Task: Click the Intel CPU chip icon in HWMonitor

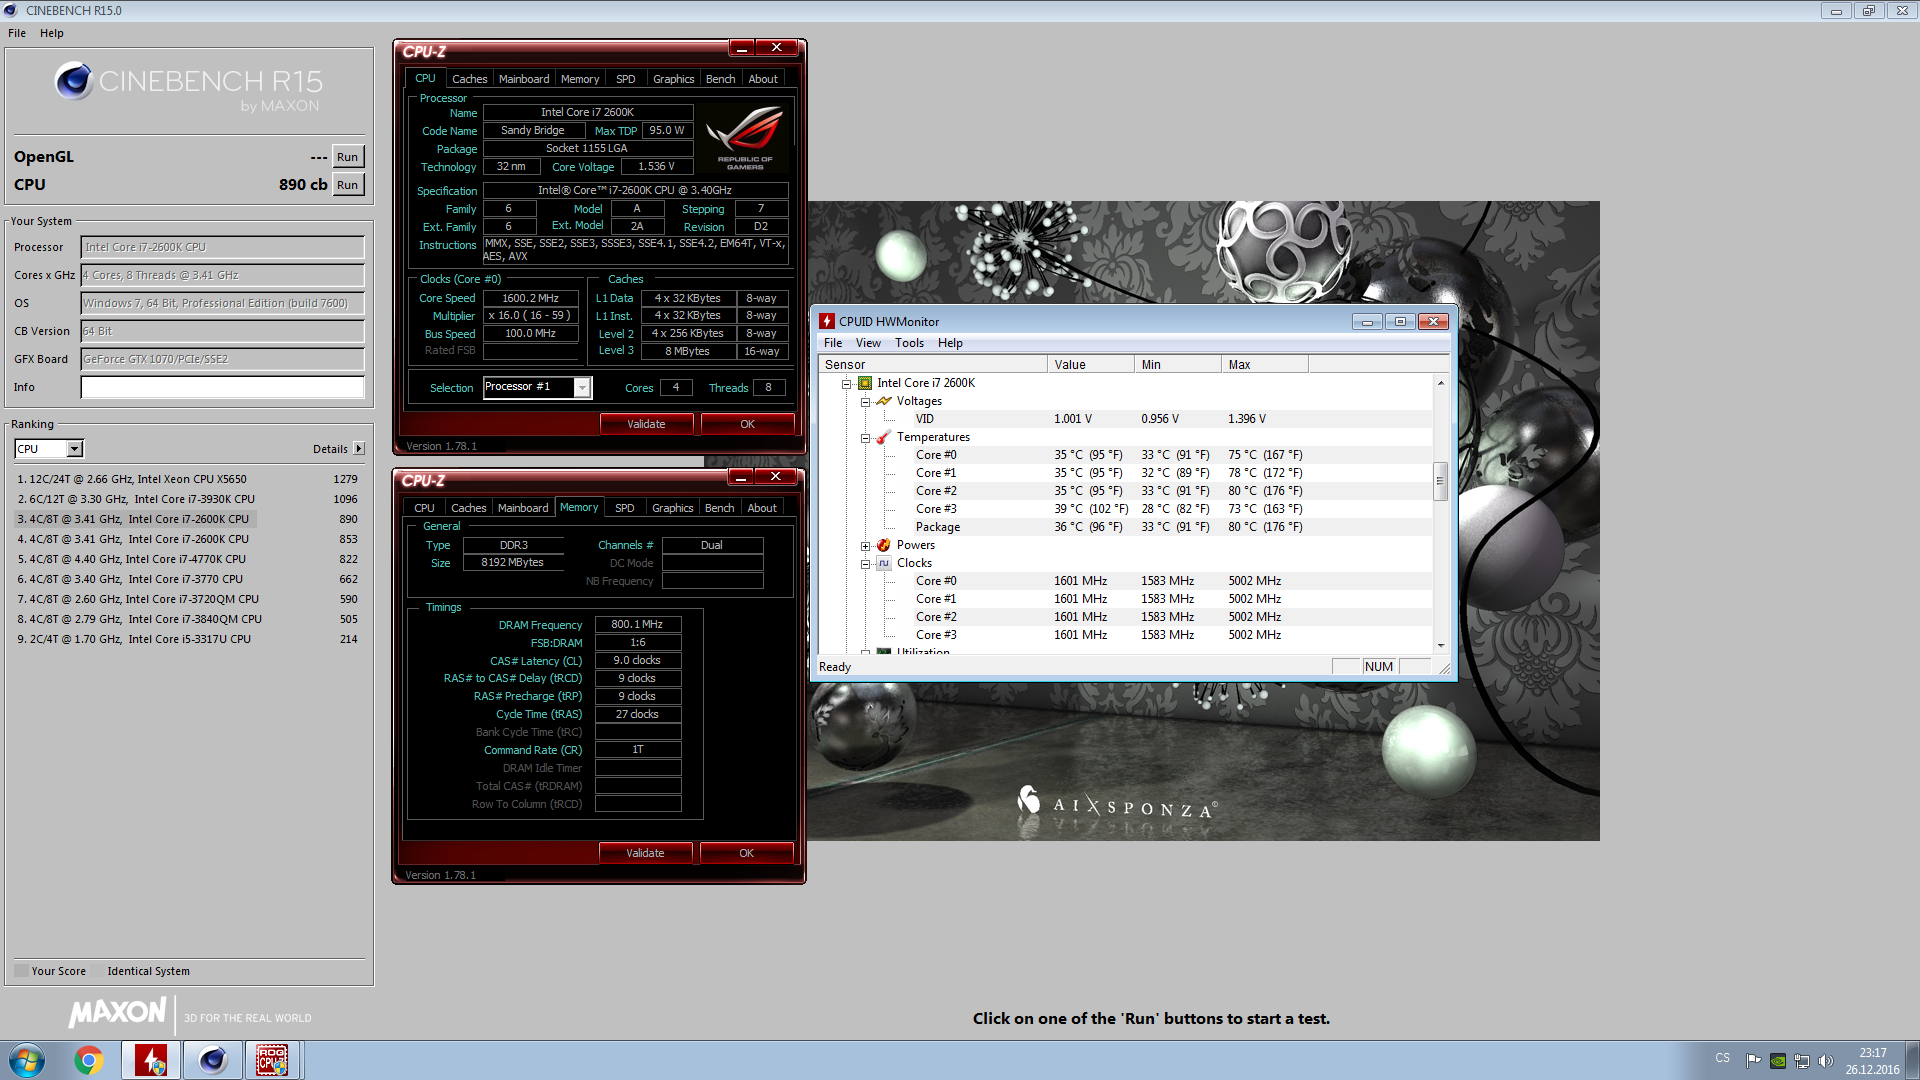Action: (x=865, y=383)
